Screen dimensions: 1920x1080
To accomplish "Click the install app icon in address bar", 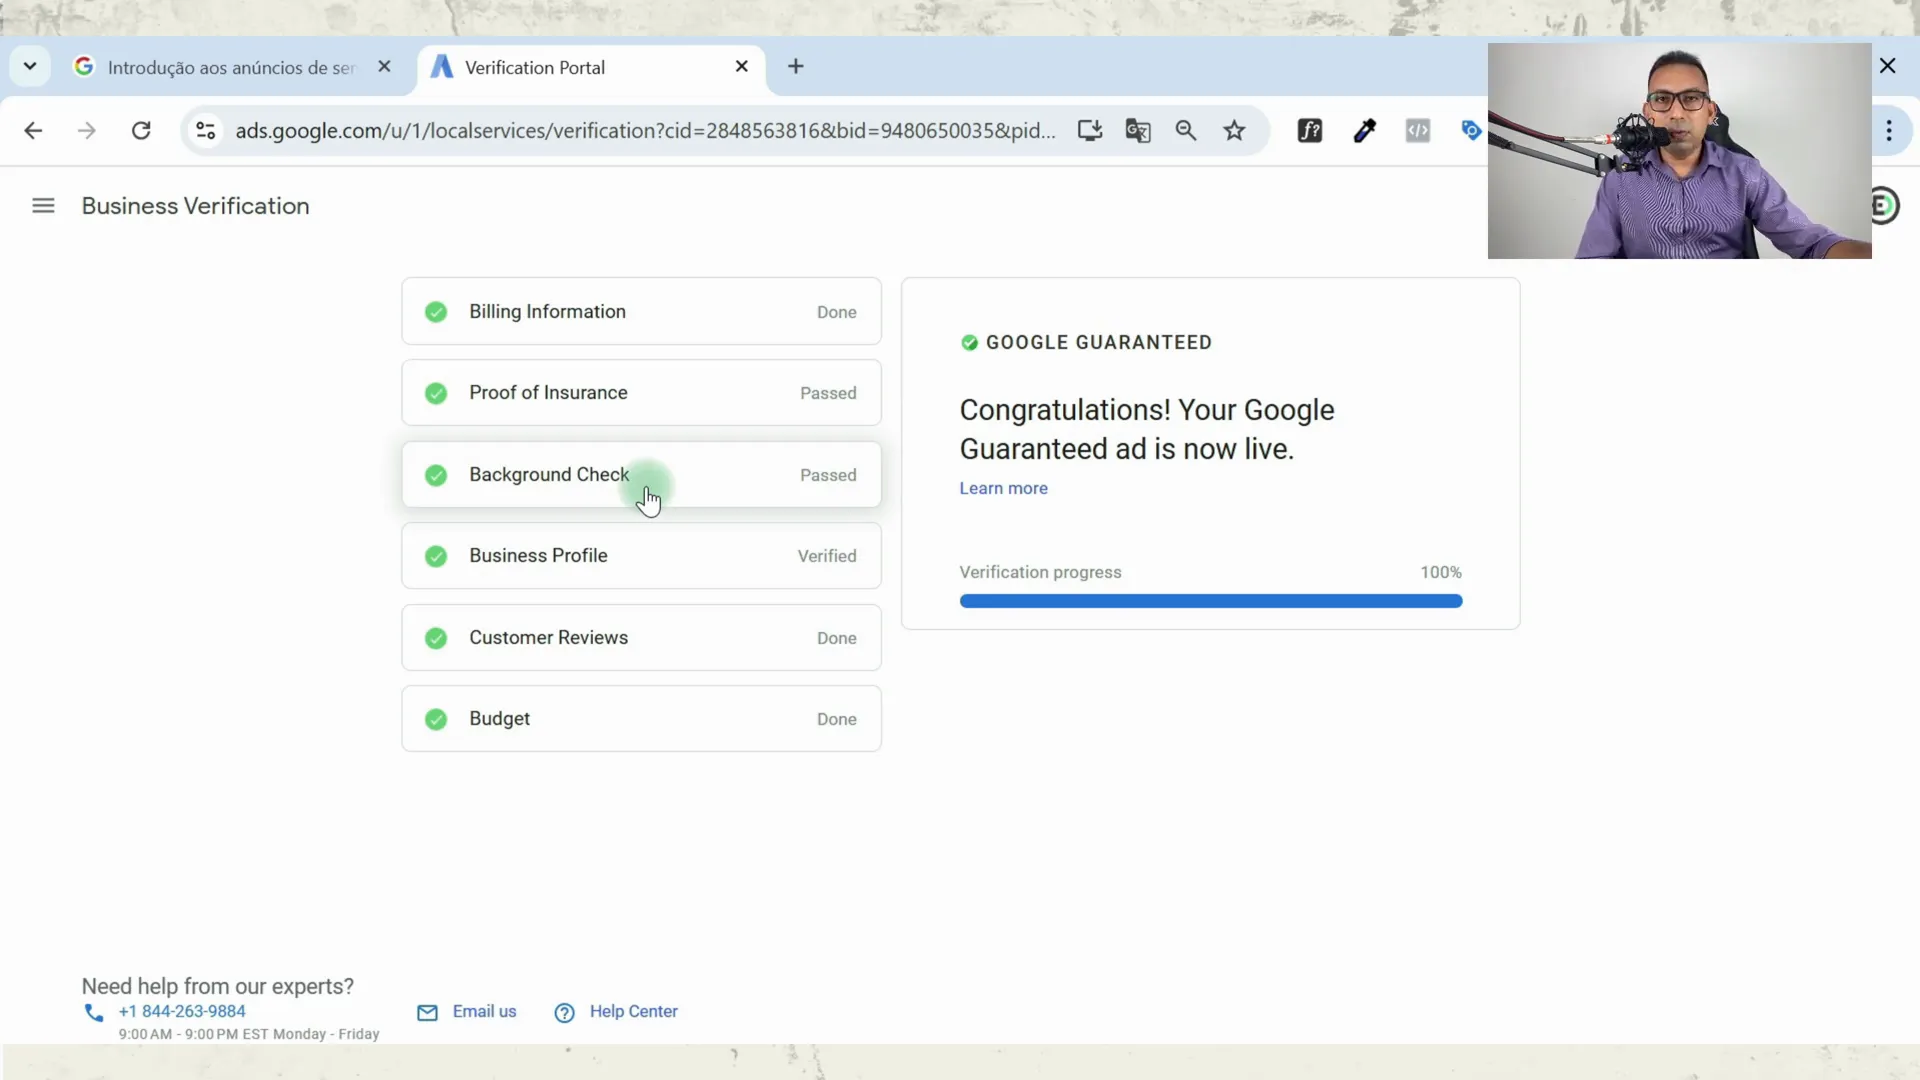I will tap(1090, 131).
